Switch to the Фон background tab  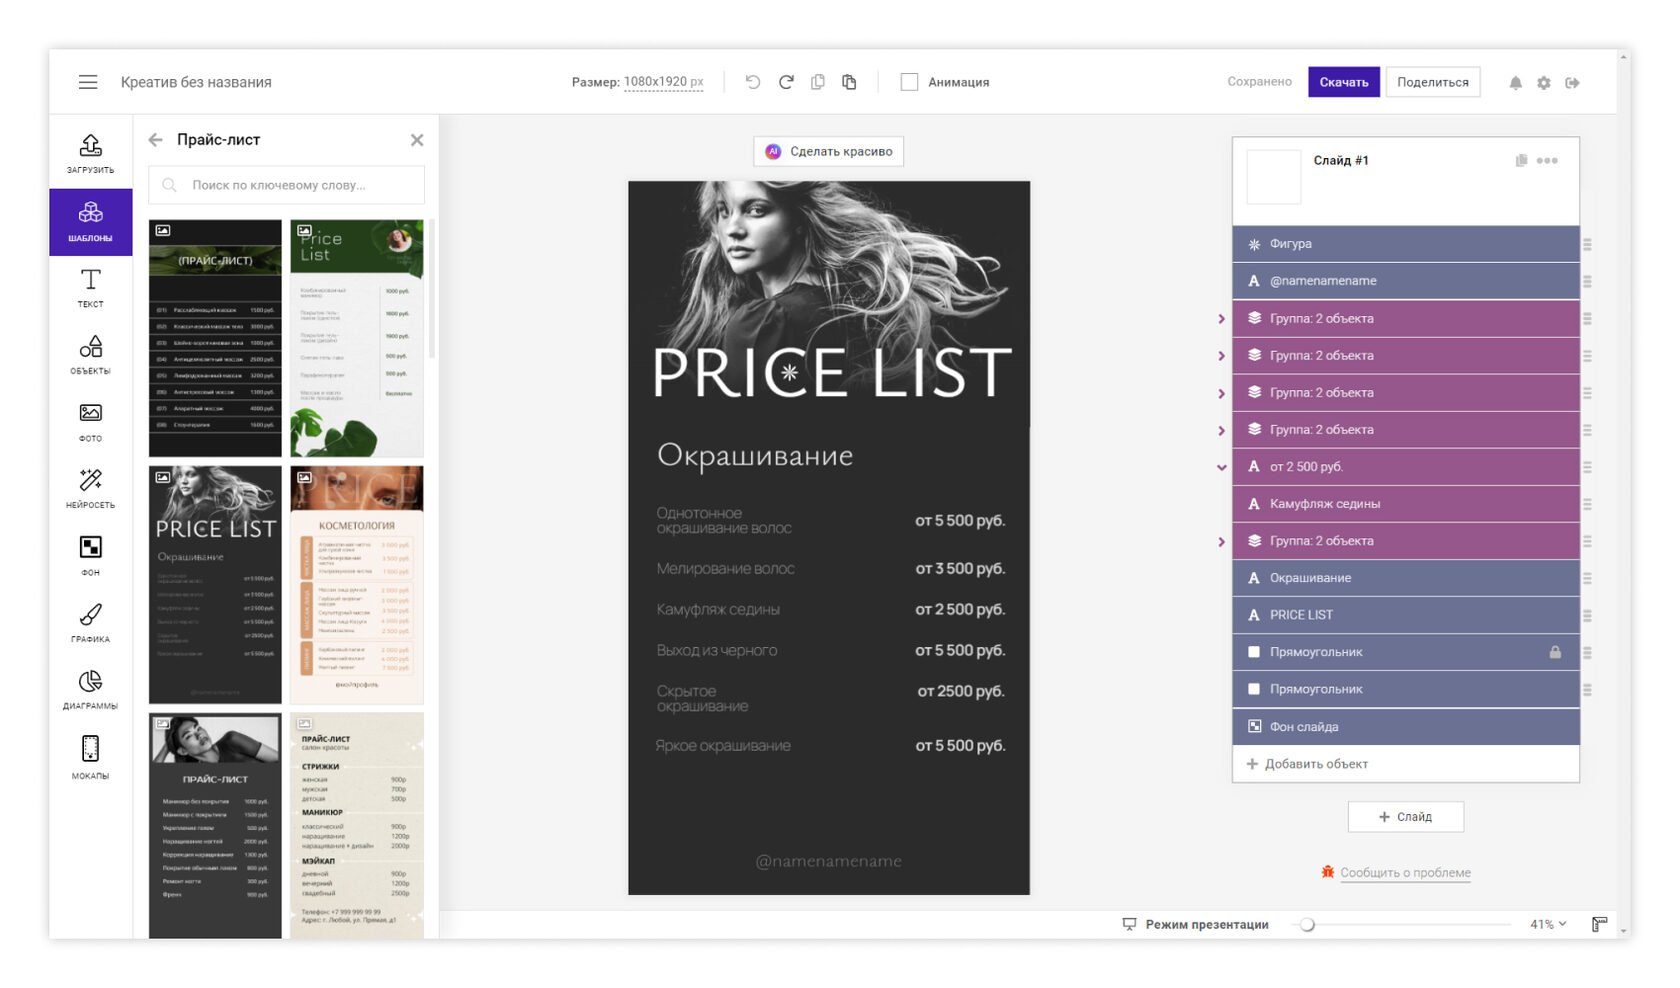click(90, 555)
